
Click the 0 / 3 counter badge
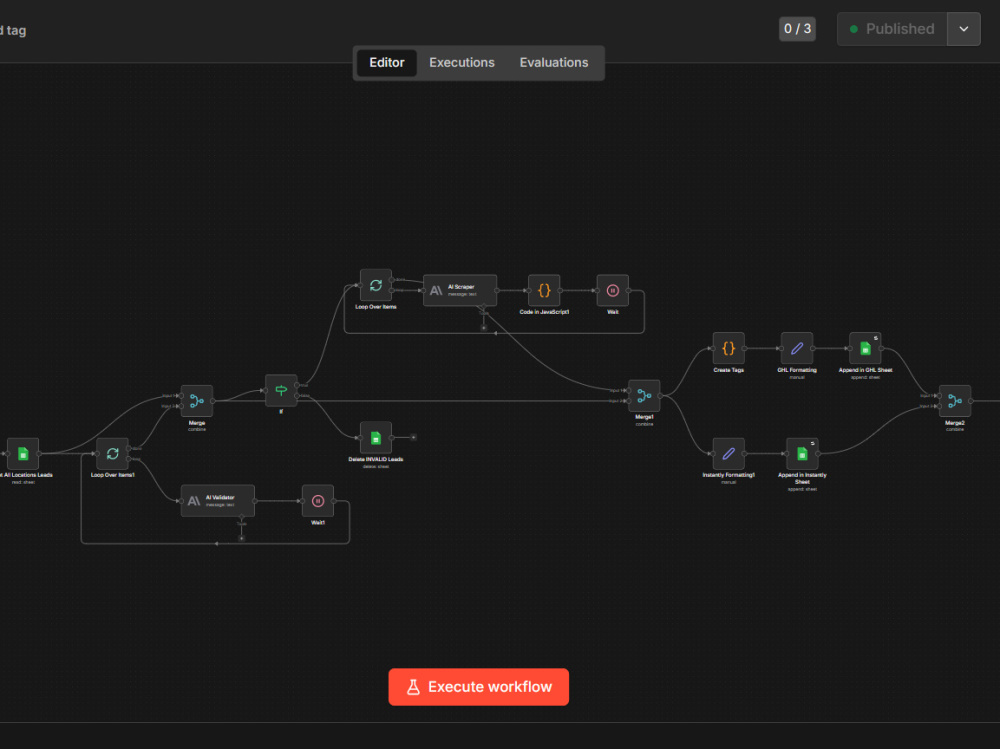point(797,29)
